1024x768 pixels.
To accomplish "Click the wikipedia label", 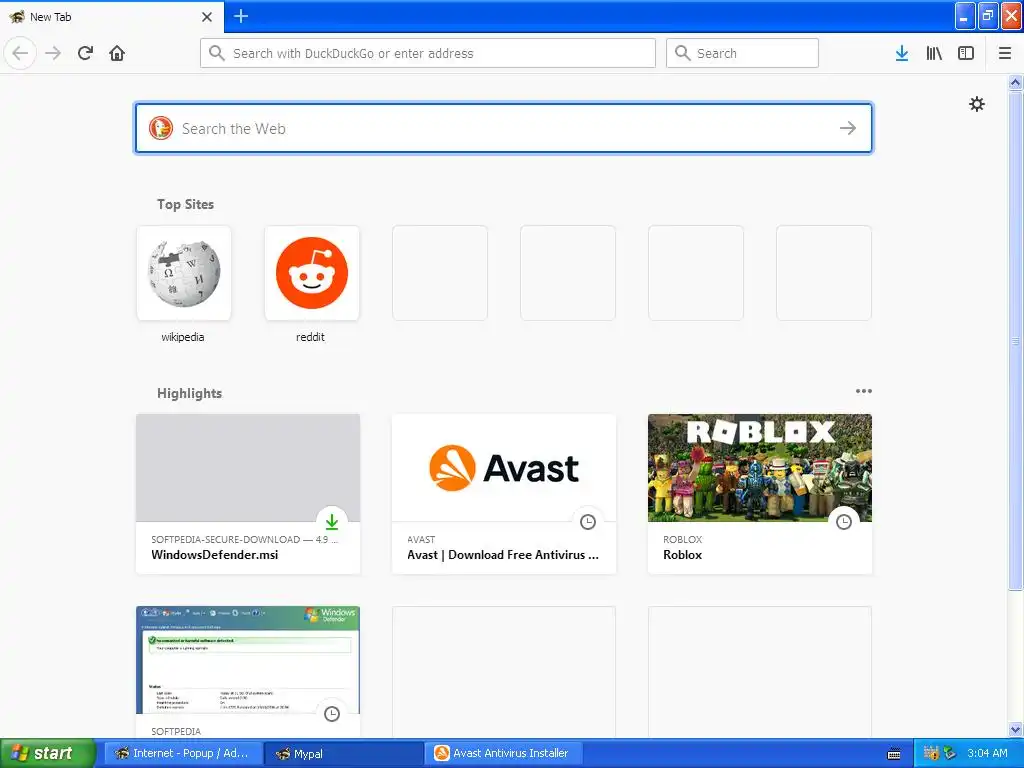I will (183, 337).
